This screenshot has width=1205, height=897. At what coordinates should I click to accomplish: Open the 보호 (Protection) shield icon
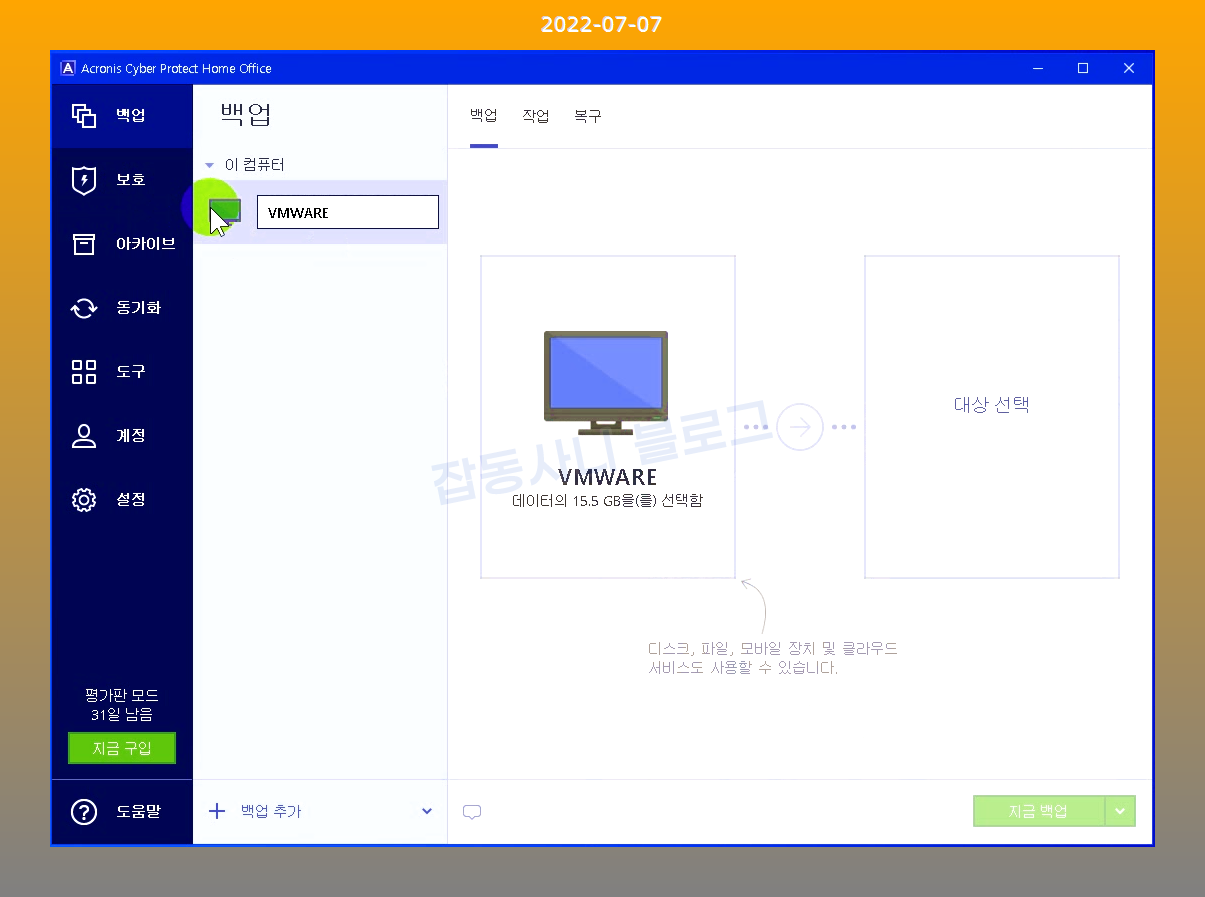84,180
